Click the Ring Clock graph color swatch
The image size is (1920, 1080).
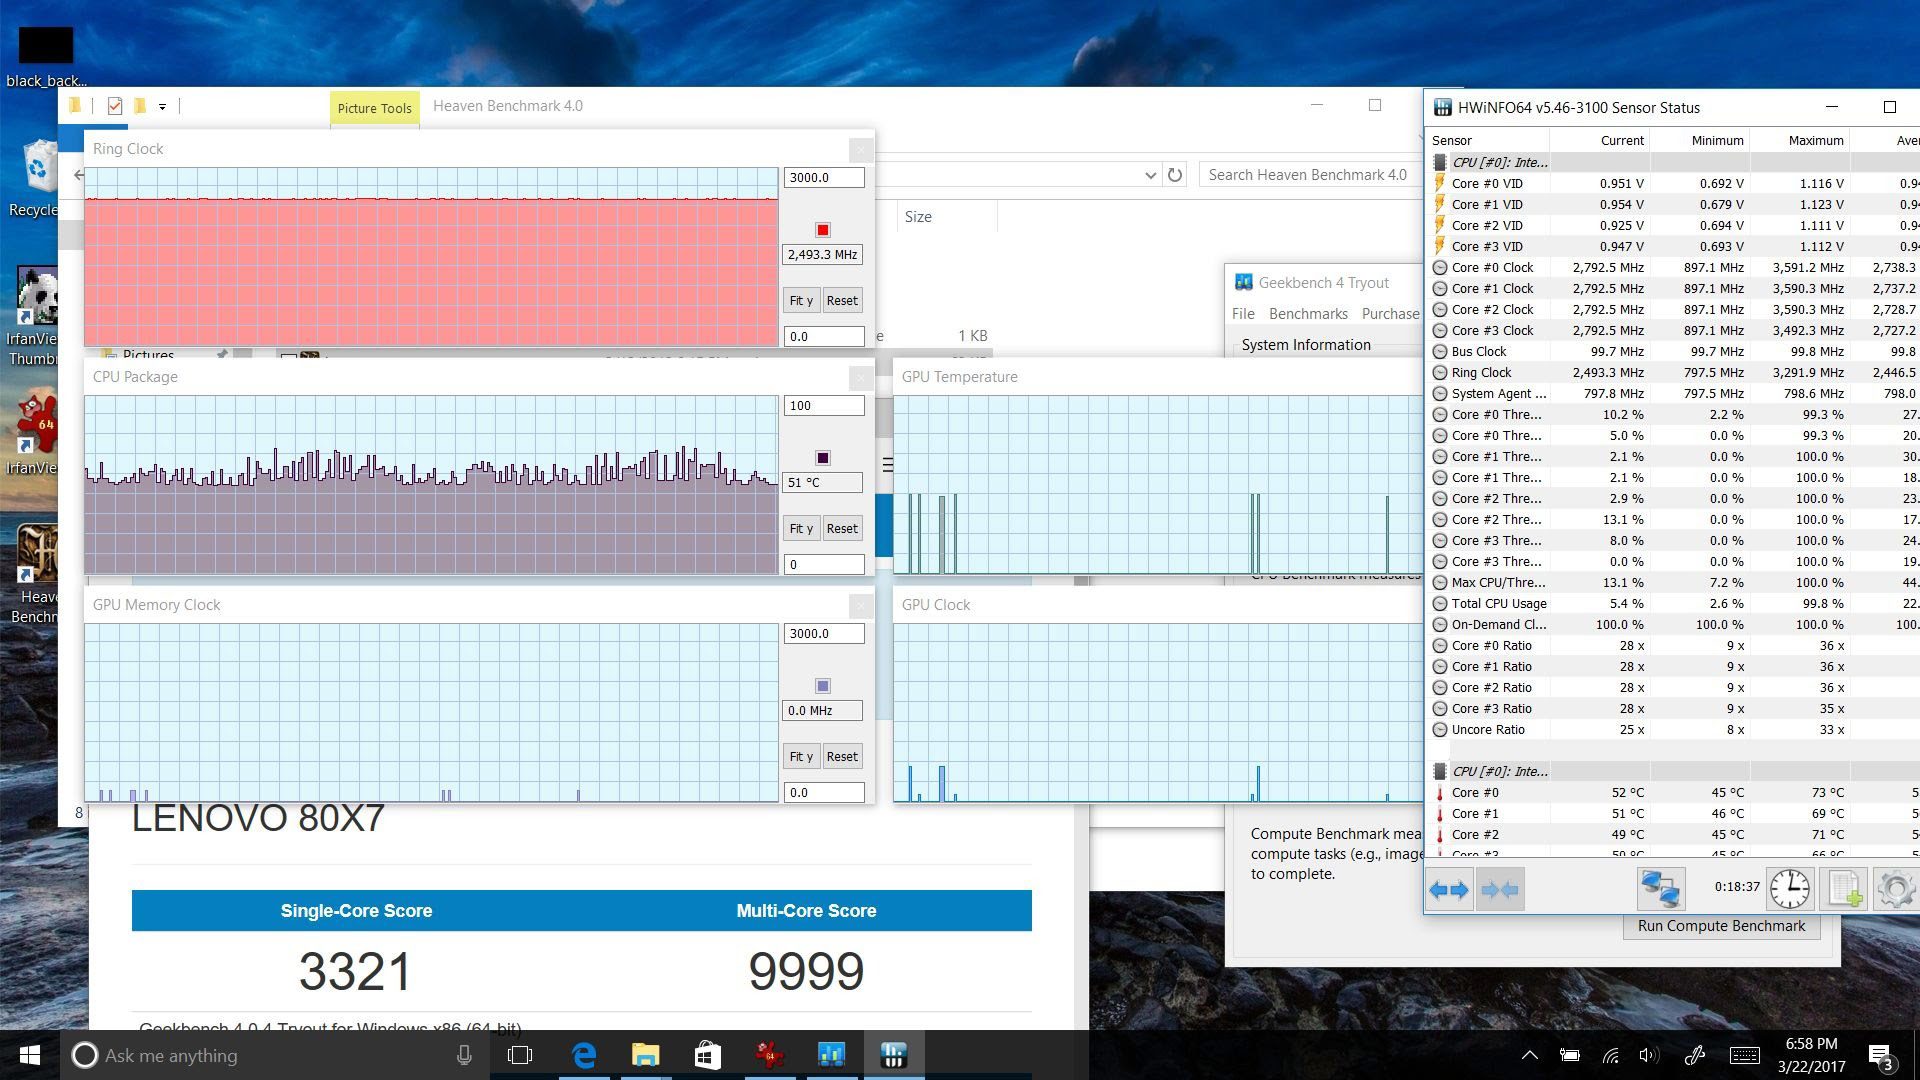pyautogui.click(x=823, y=230)
